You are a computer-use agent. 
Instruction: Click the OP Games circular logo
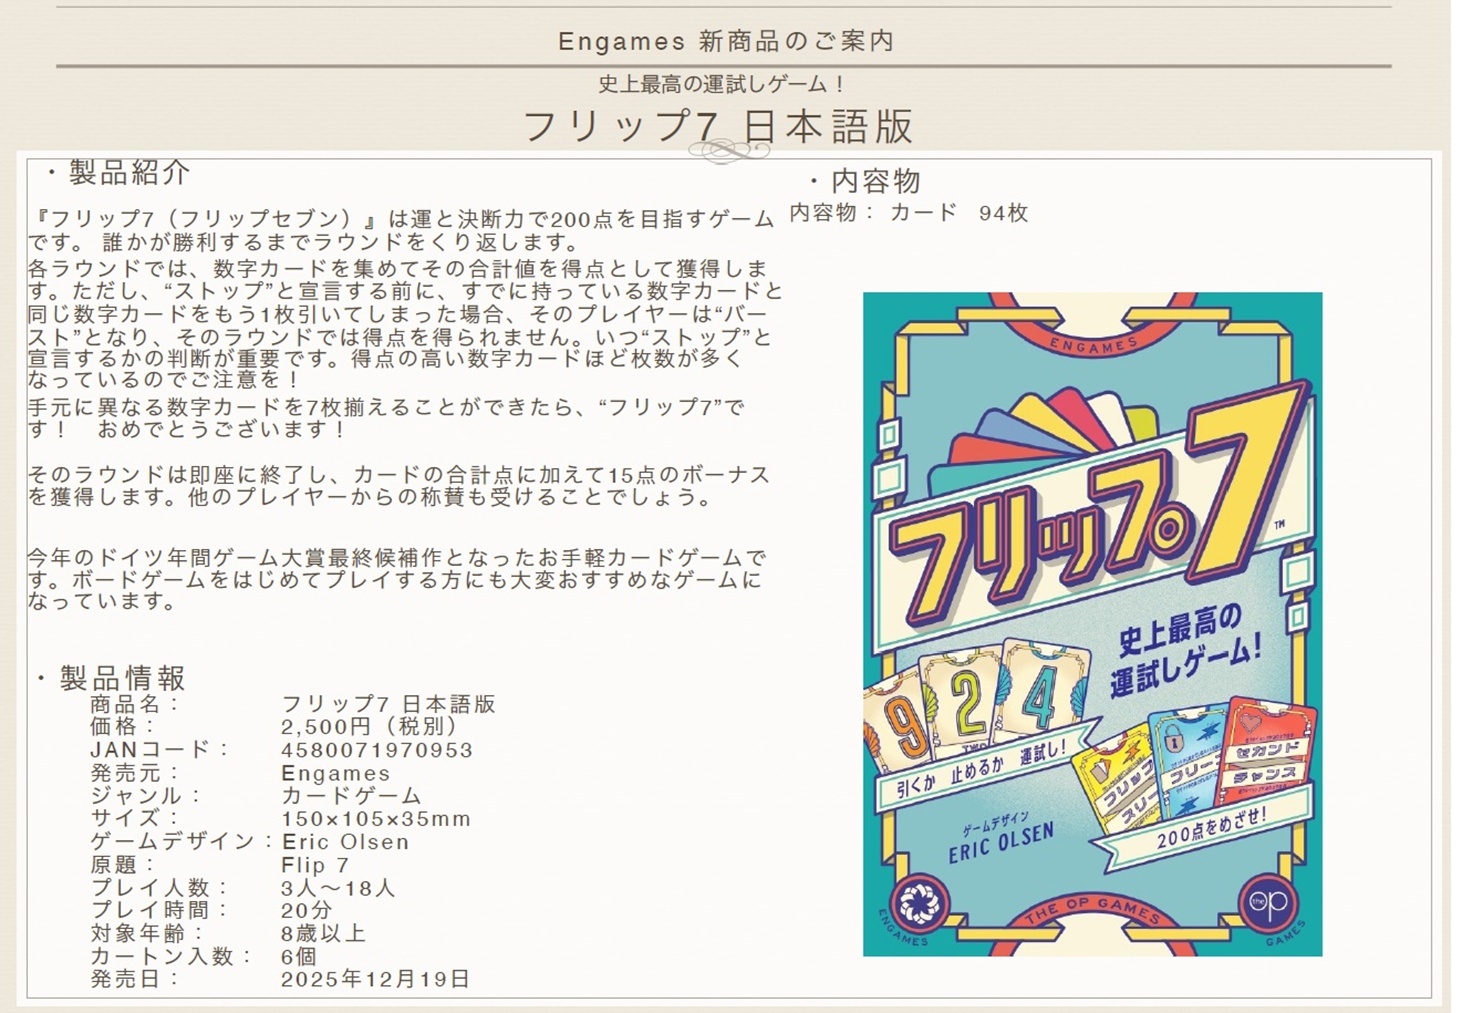[1267, 903]
